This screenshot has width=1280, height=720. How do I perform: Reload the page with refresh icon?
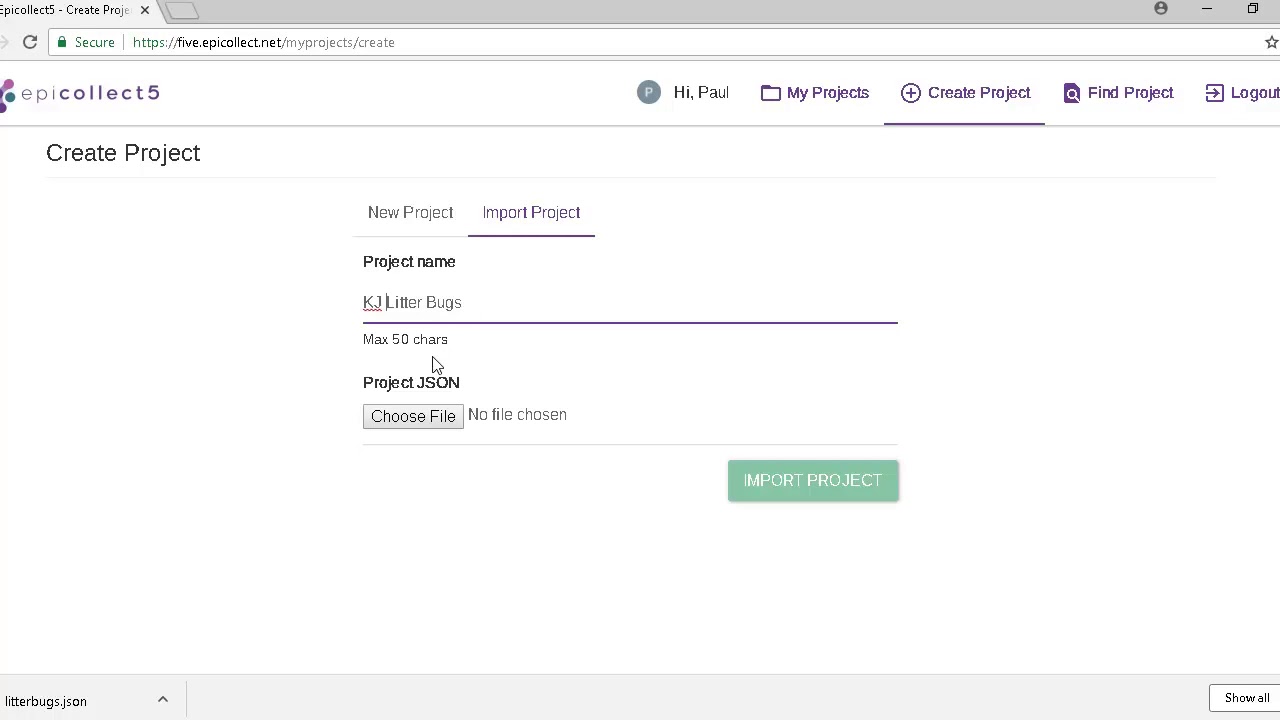pyautogui.click(x=30, y=42)
